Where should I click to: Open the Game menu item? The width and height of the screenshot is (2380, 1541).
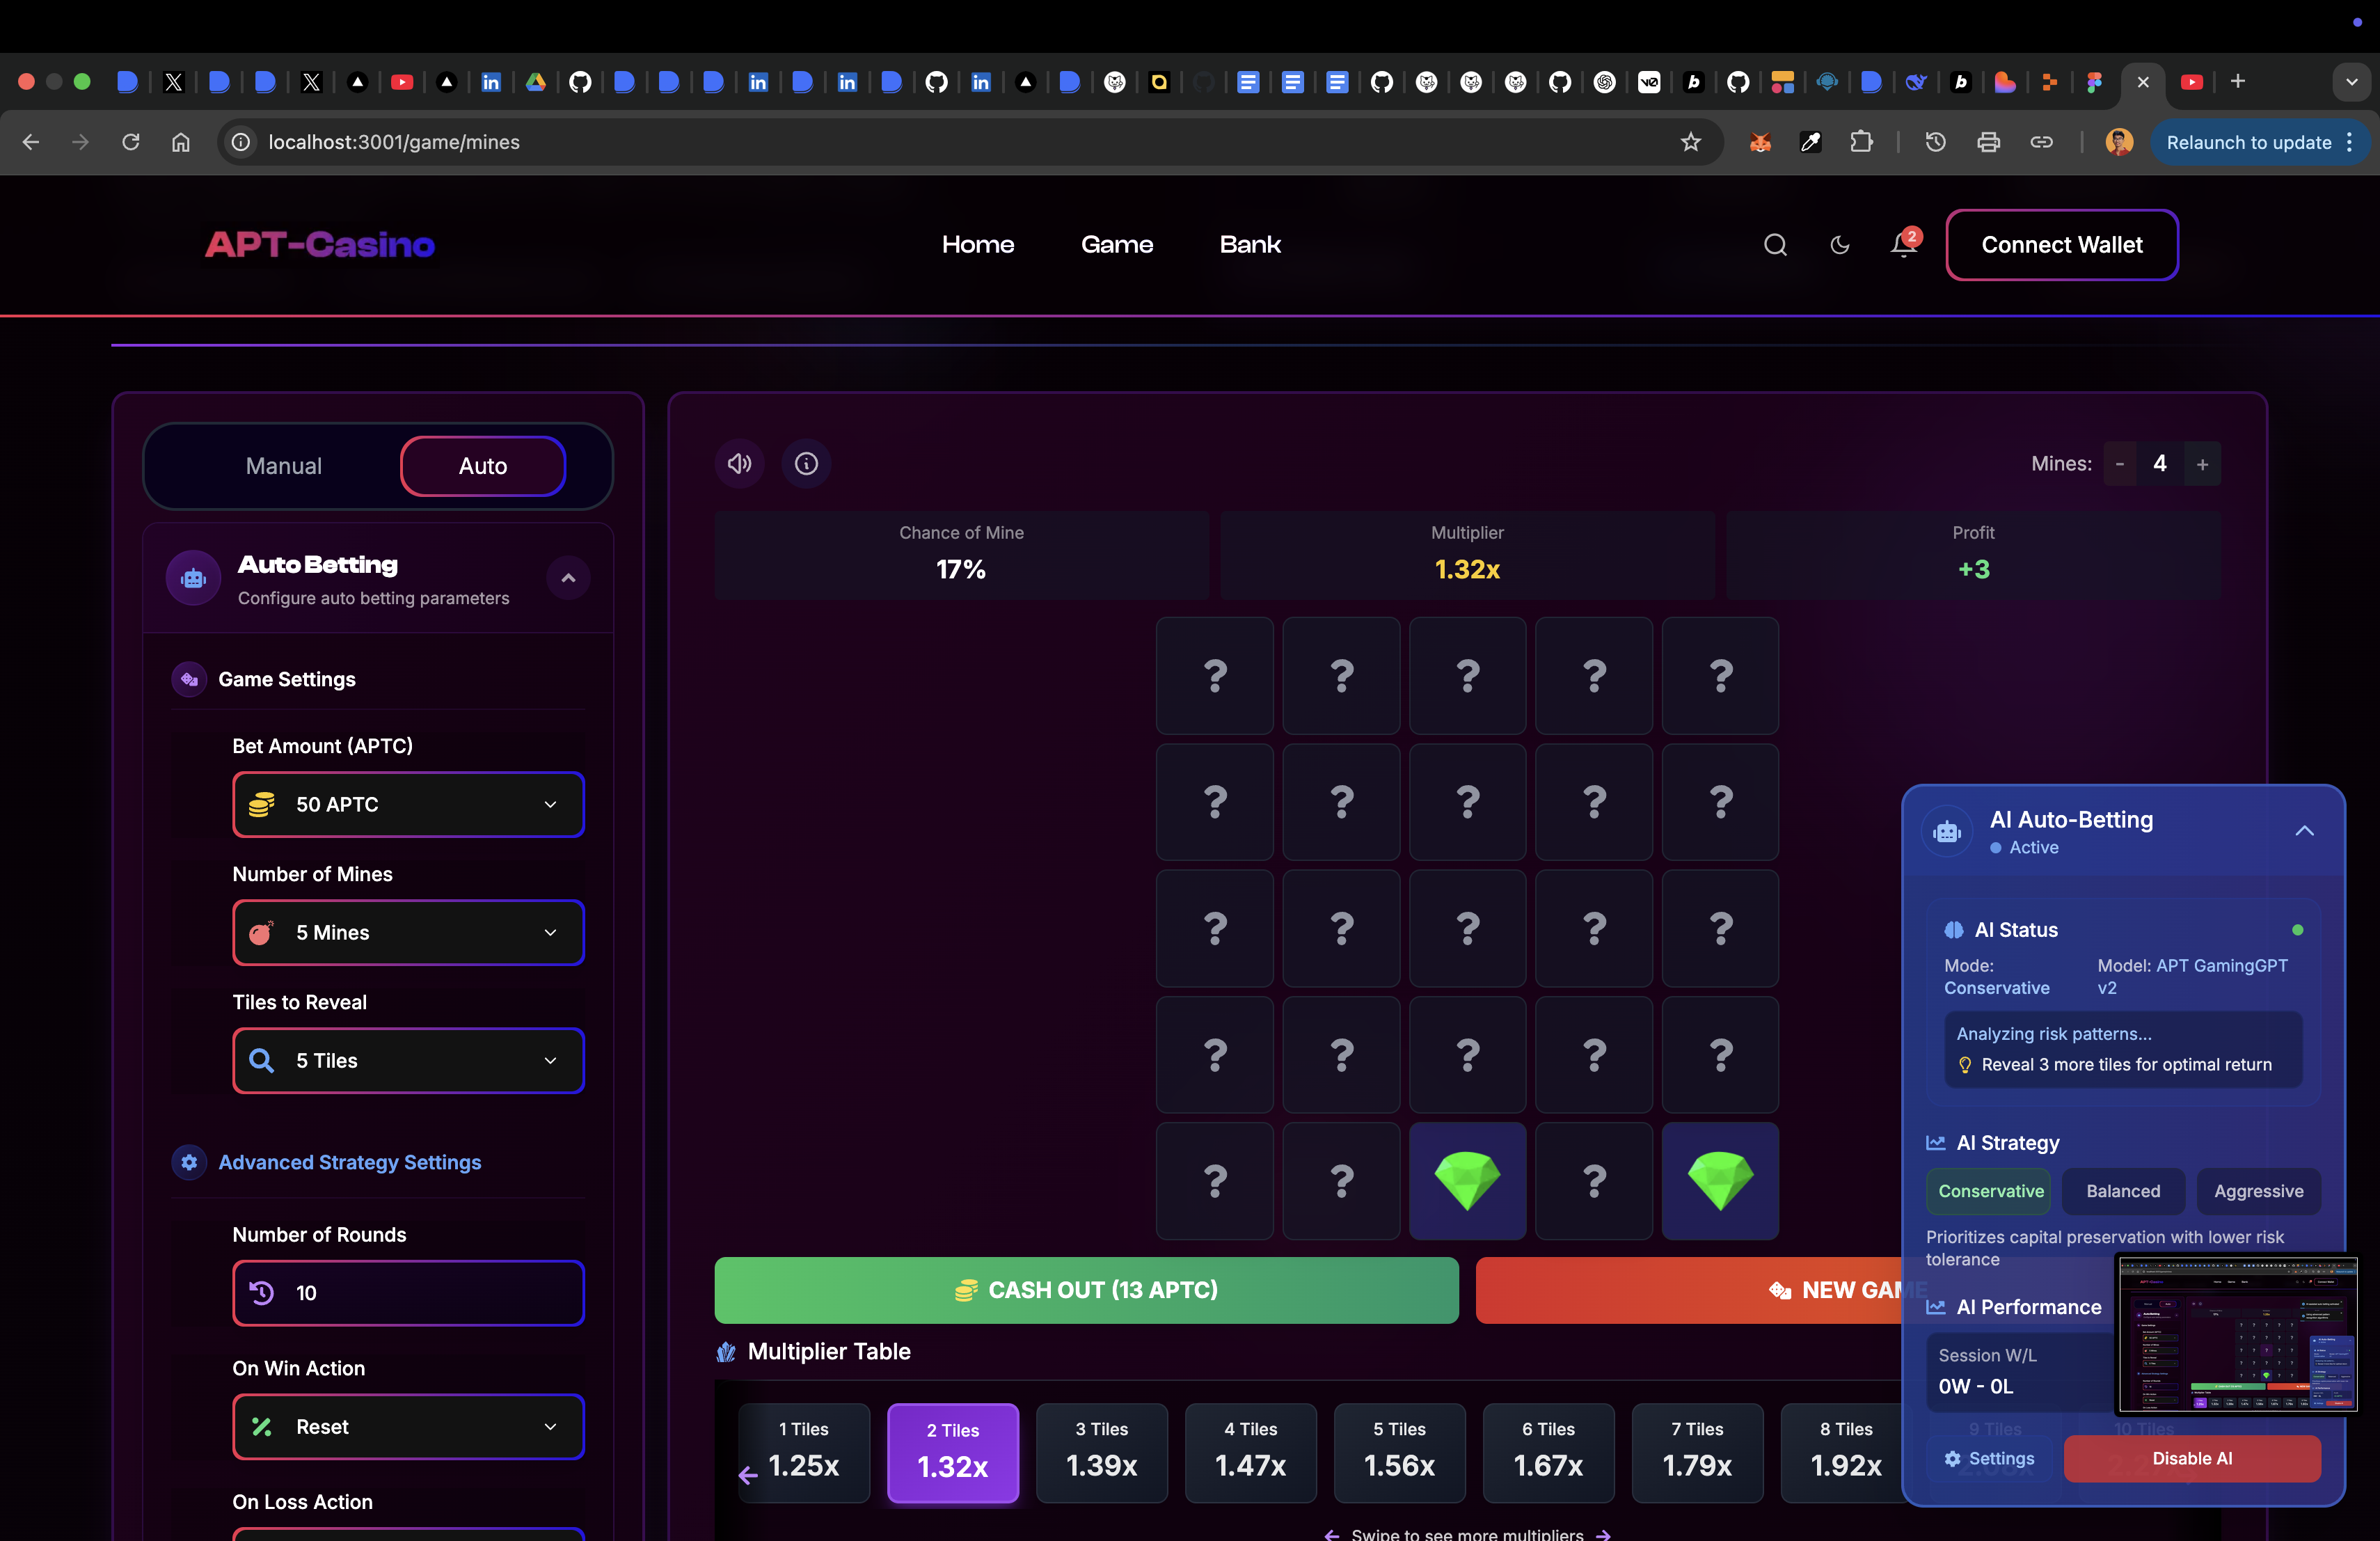tap(1116, 245)
